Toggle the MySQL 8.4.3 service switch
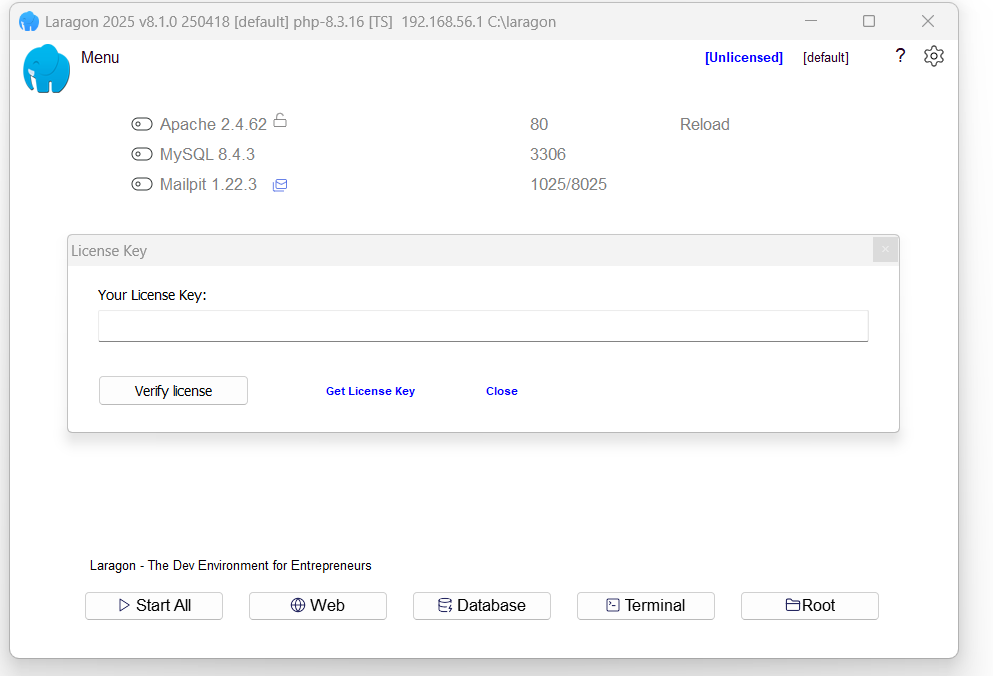Image resolution: width=993 pixels, height=676 pixels. pyautogui.click(x=142, y=154)
